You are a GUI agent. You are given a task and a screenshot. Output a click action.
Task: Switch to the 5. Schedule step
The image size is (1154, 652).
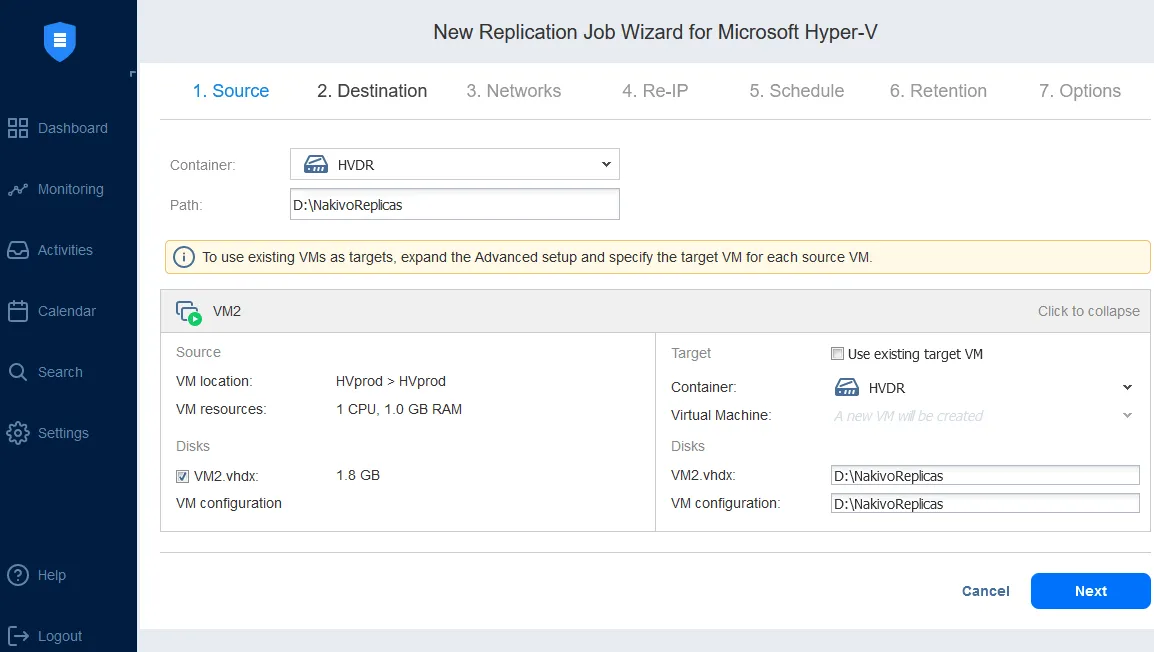(796, 91)
